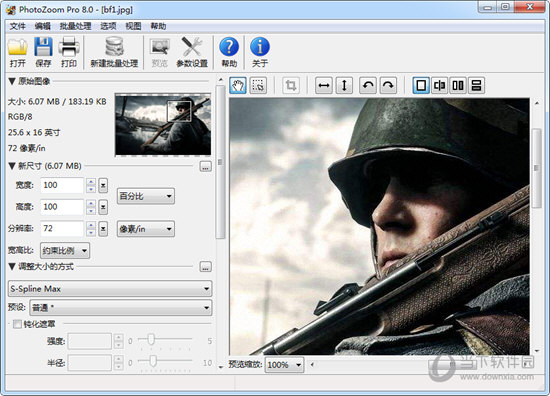Click the left panel scroll-down arrow
The width and height of the screenshot is (550, 396).
tap(221, 367)
